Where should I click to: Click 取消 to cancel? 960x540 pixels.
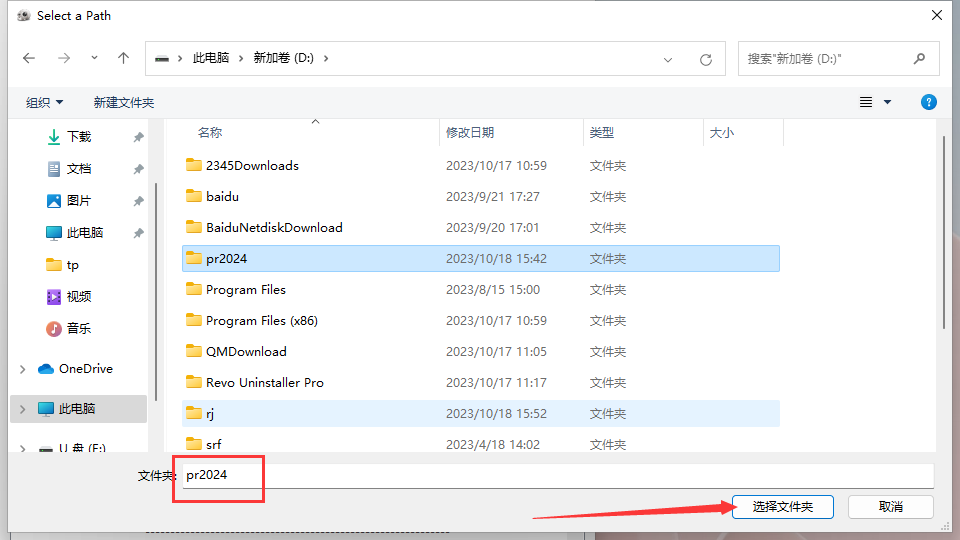[x=891, y=507]
